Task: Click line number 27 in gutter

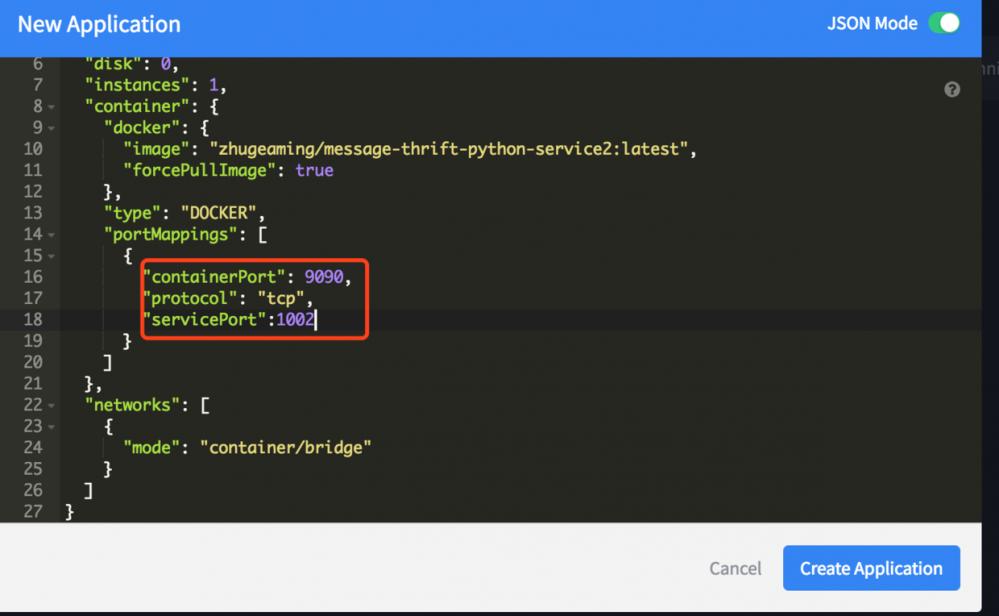Action: click(33, 511)
